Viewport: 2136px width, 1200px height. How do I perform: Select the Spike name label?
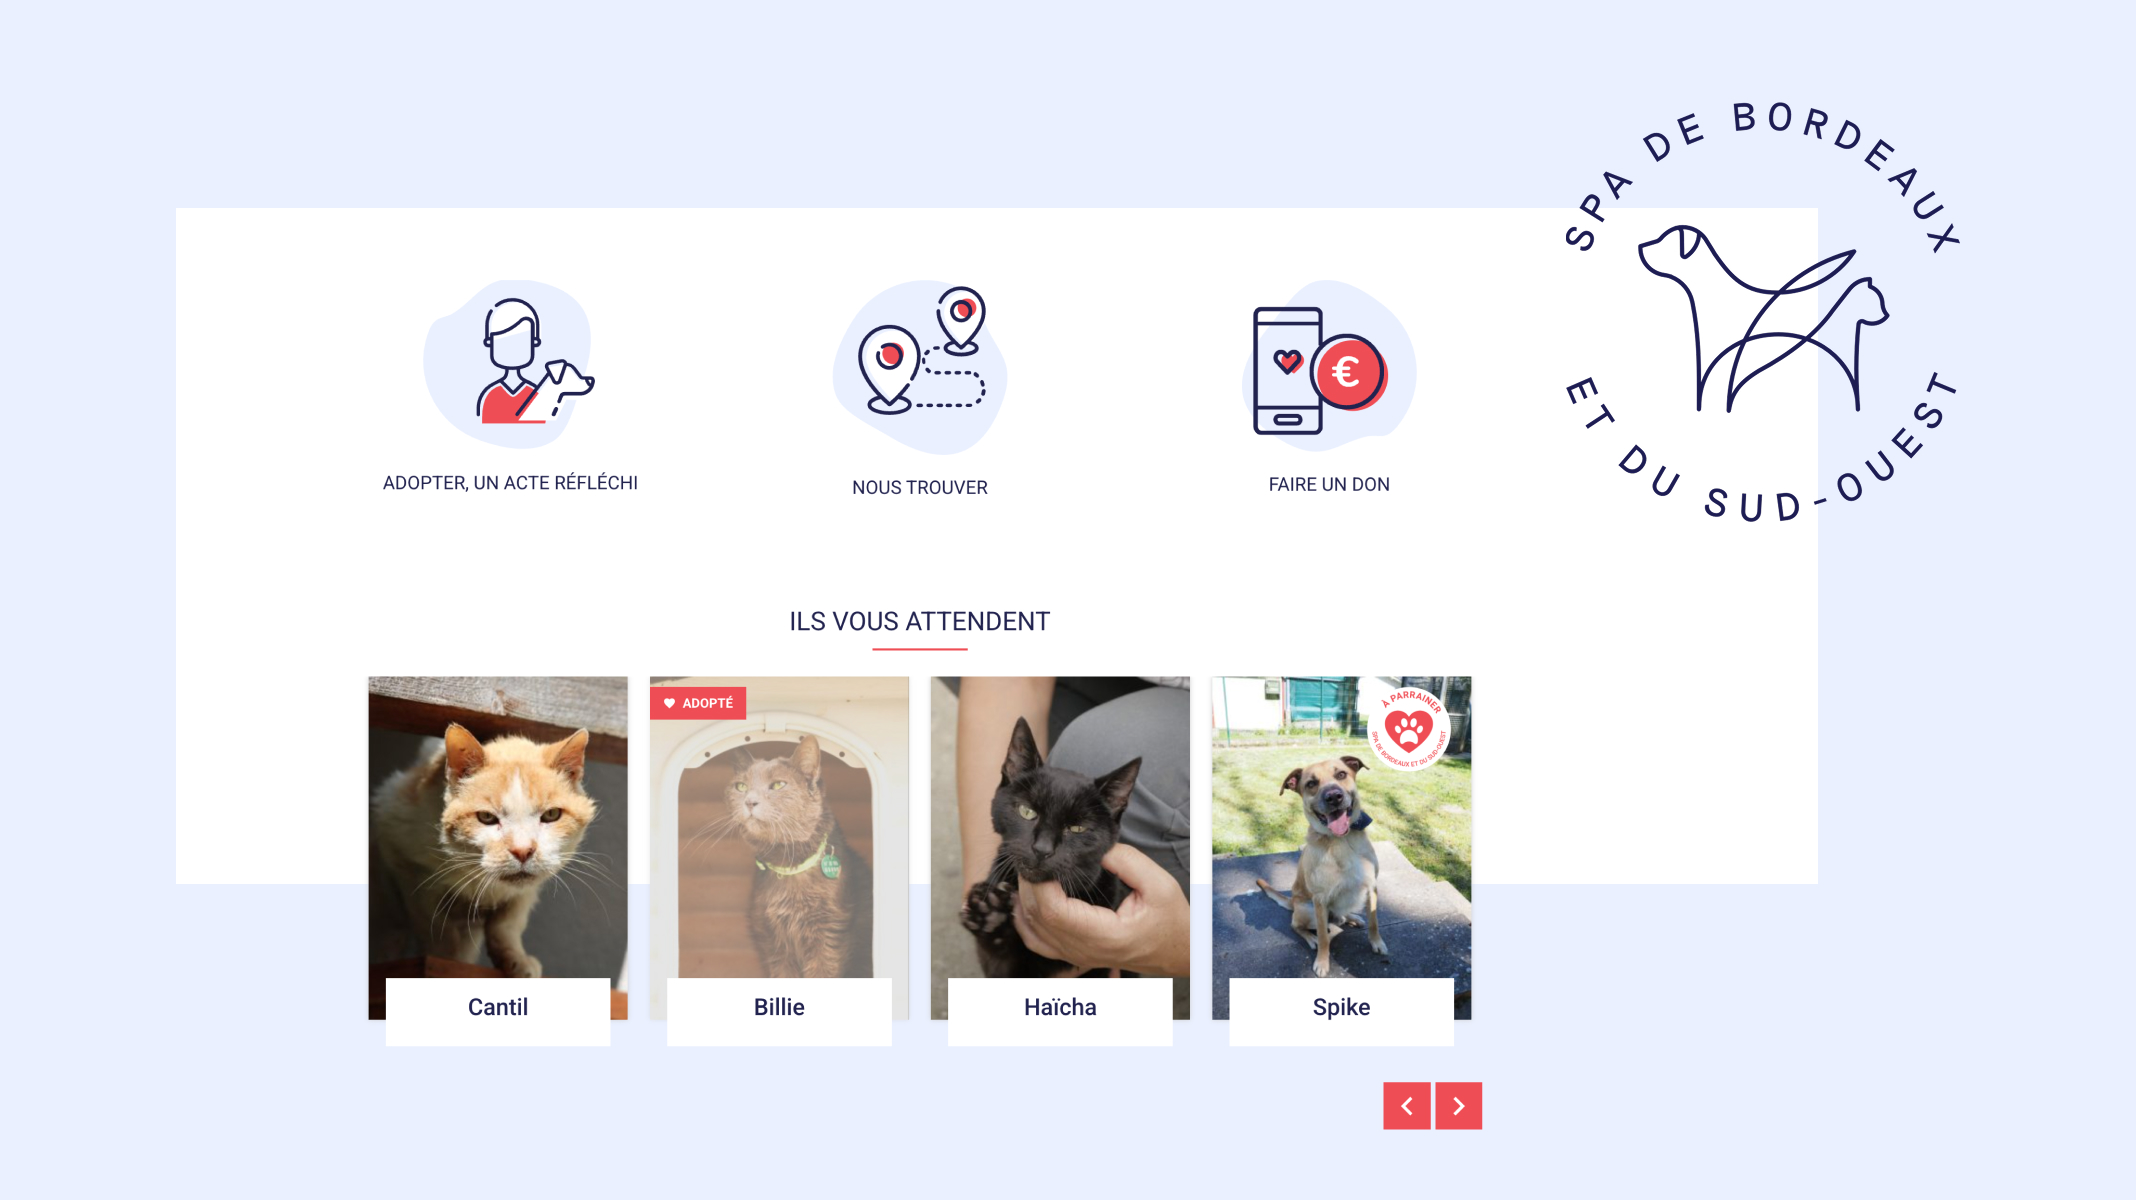point(1341,1008)
